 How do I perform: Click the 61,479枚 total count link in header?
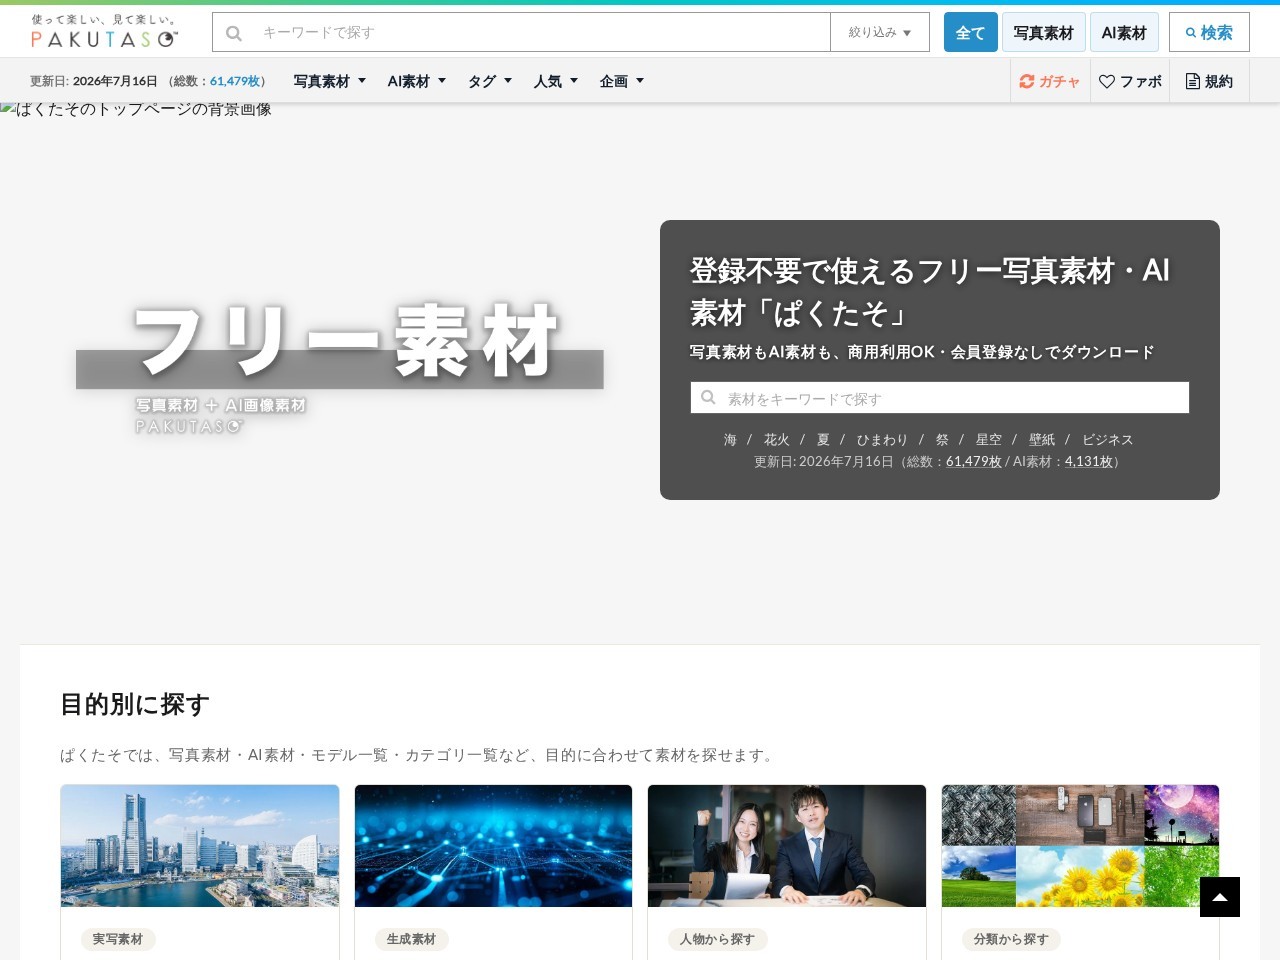coord(235,82)
